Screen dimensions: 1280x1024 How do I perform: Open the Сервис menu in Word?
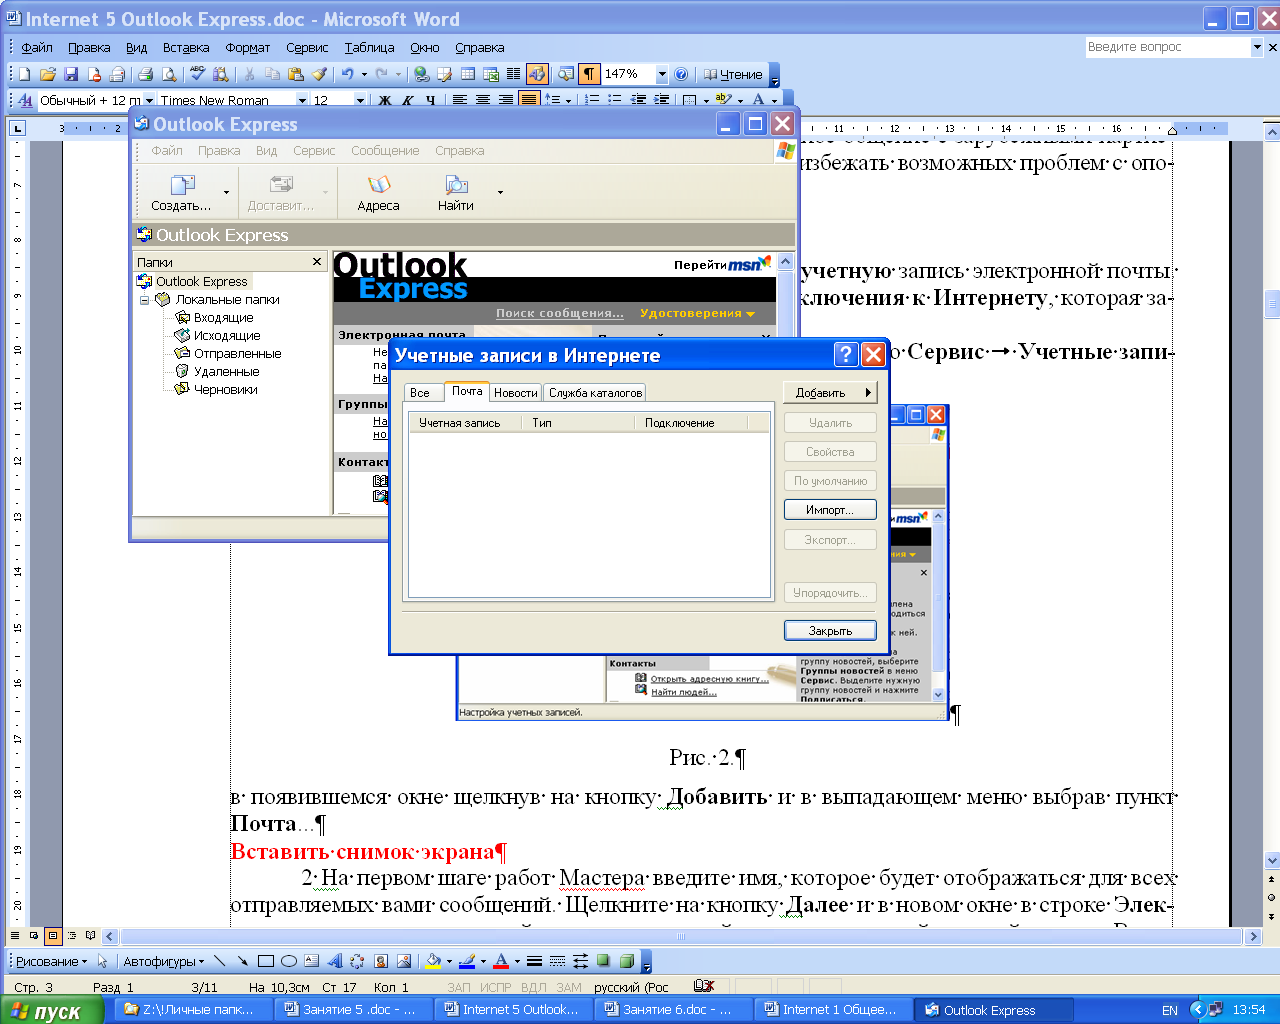point(307,47)
